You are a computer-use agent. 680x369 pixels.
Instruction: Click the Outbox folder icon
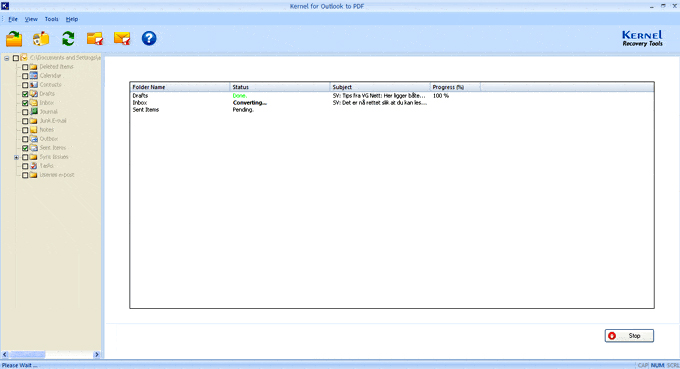33,139
